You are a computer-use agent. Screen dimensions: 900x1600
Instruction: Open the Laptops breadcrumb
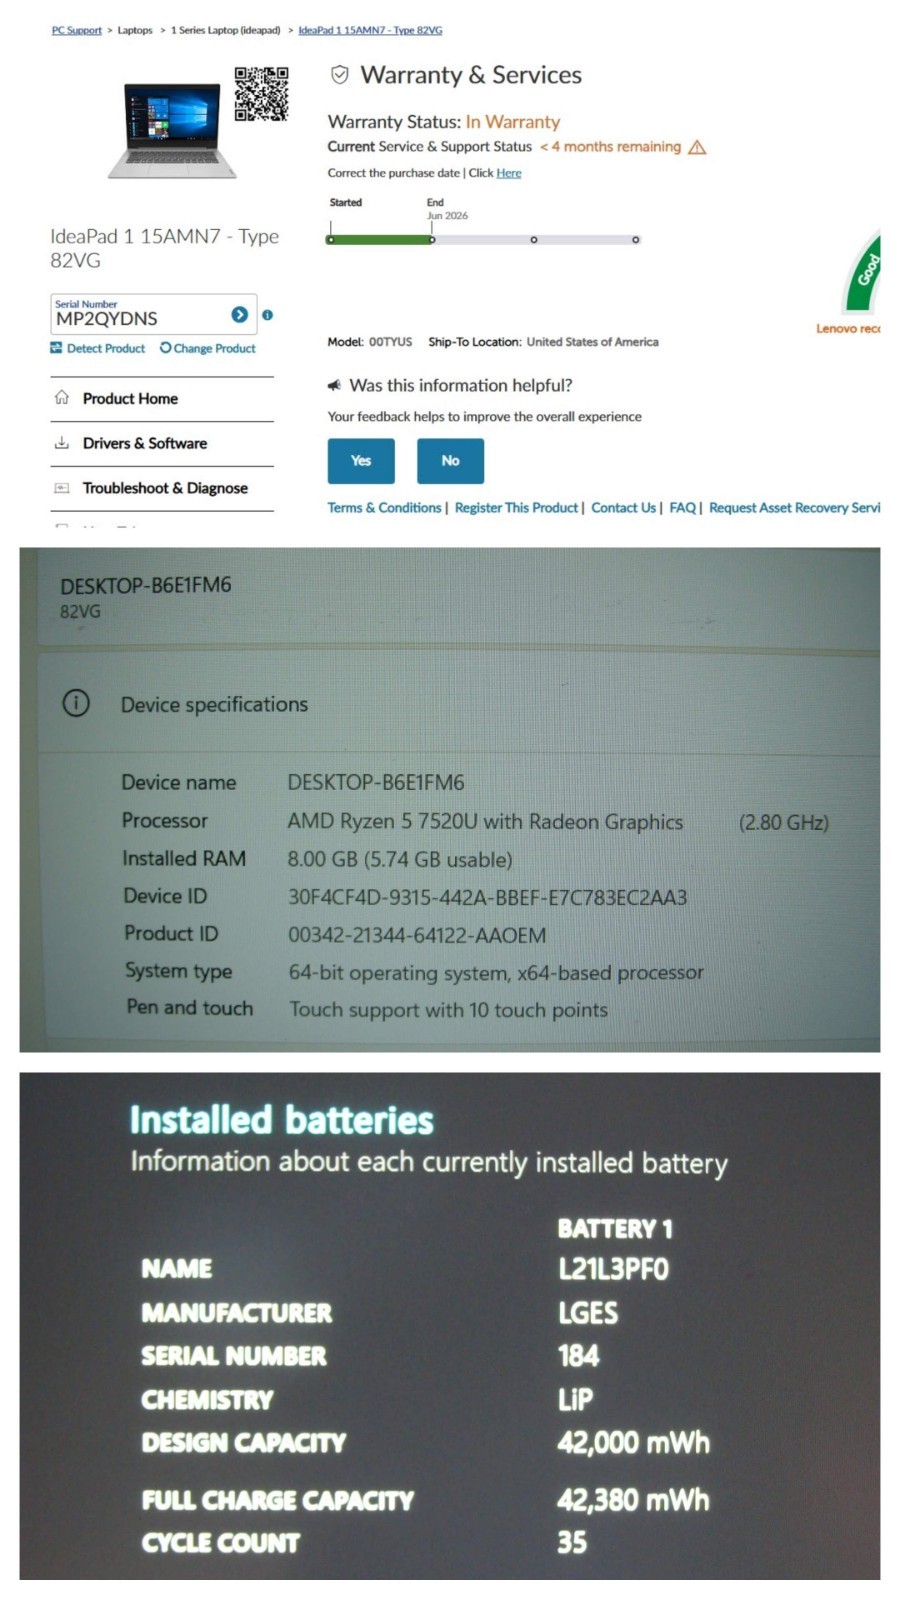[x=135, y=30]
